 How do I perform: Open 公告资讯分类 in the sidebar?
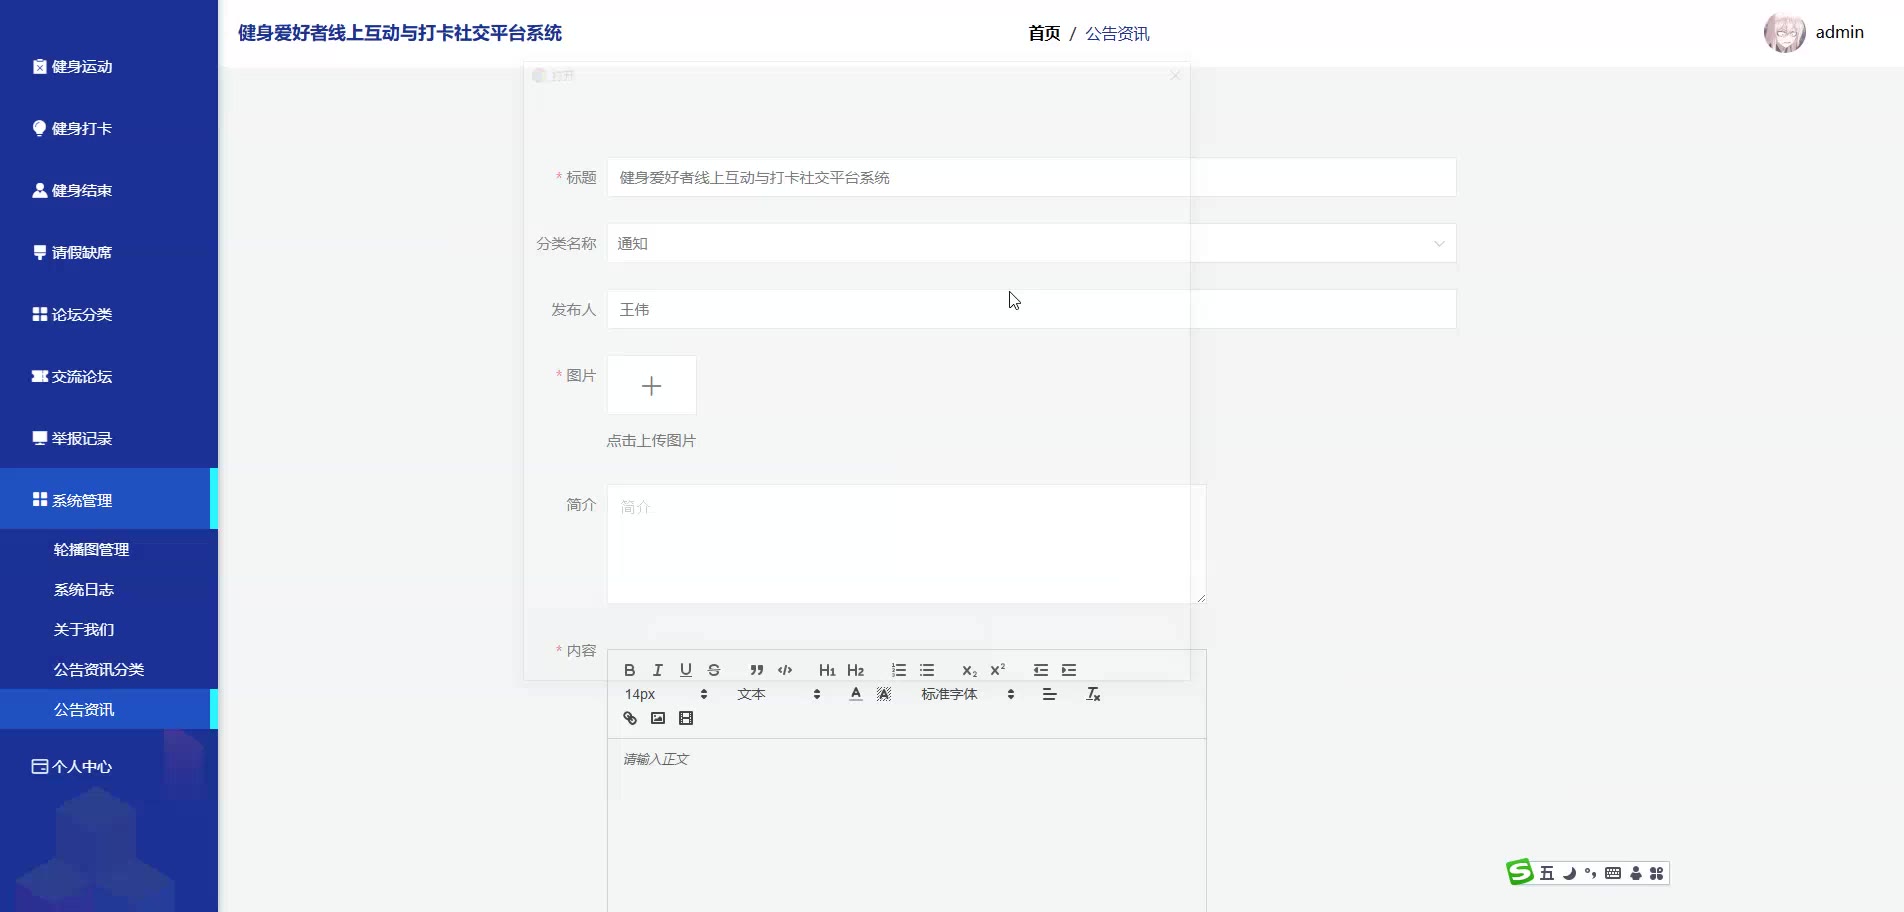99,669
